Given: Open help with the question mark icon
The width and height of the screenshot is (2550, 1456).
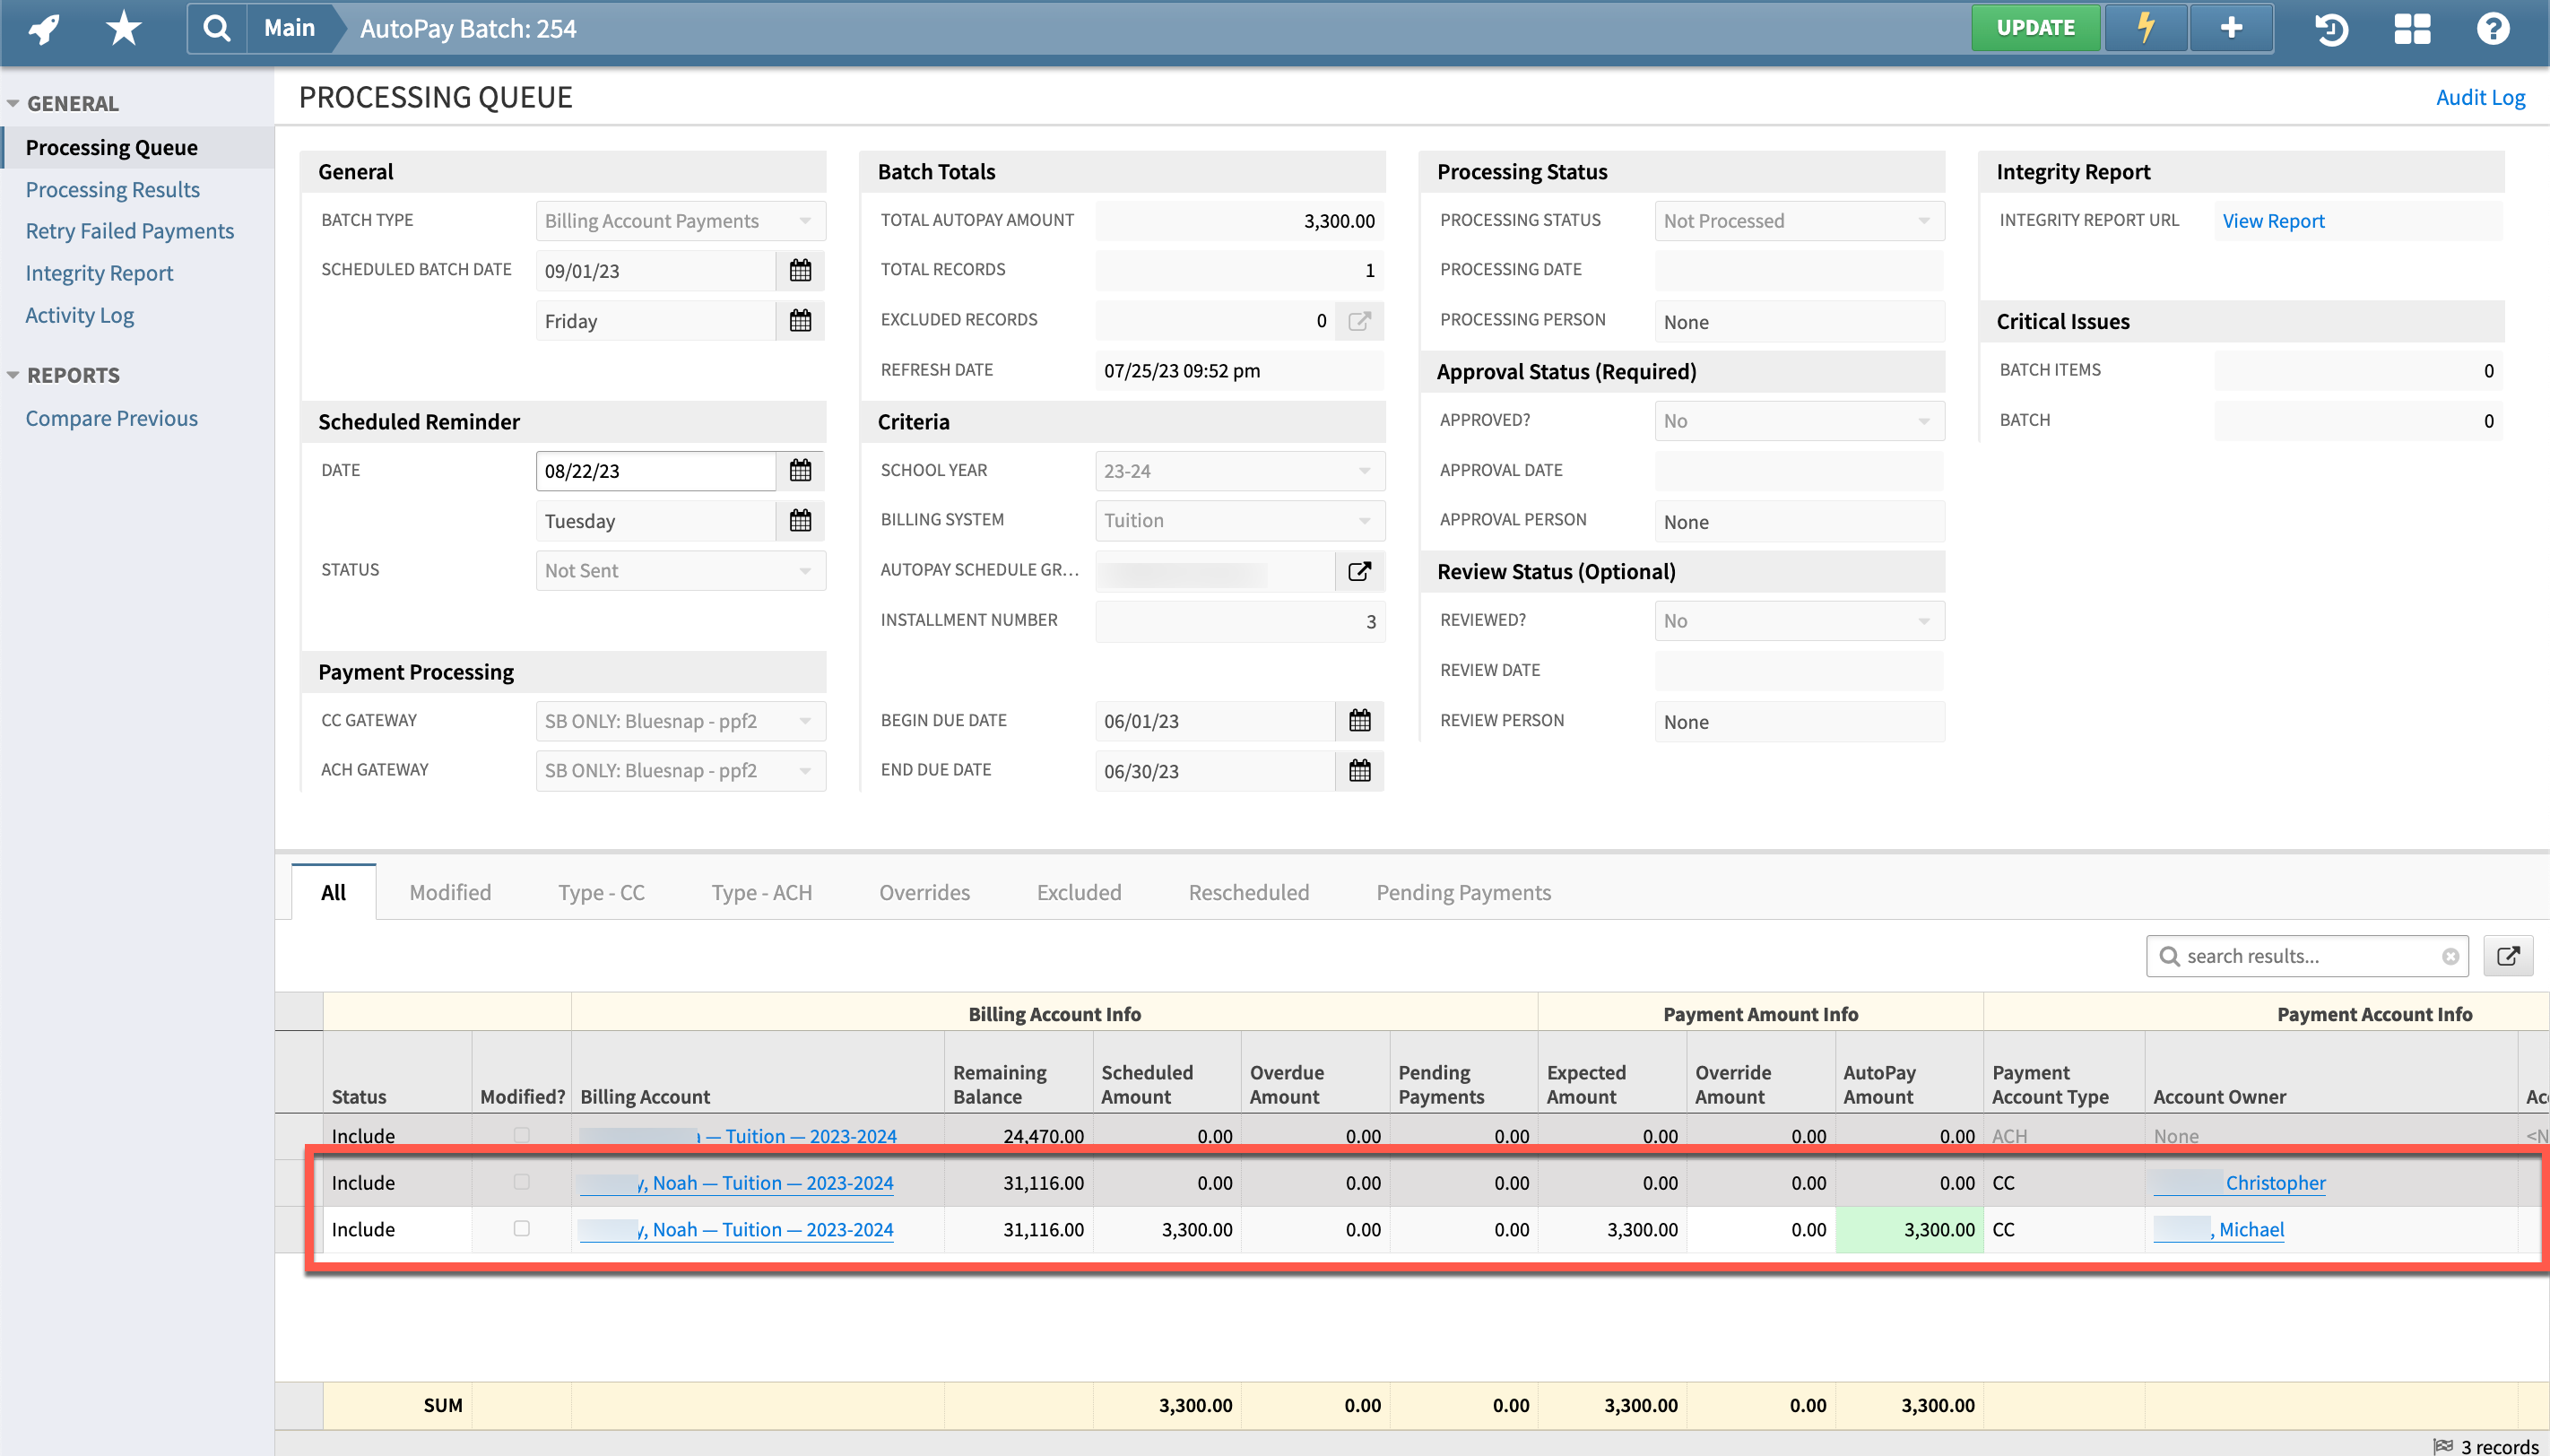Looking at the screenshot, I should click(2492, 30).
